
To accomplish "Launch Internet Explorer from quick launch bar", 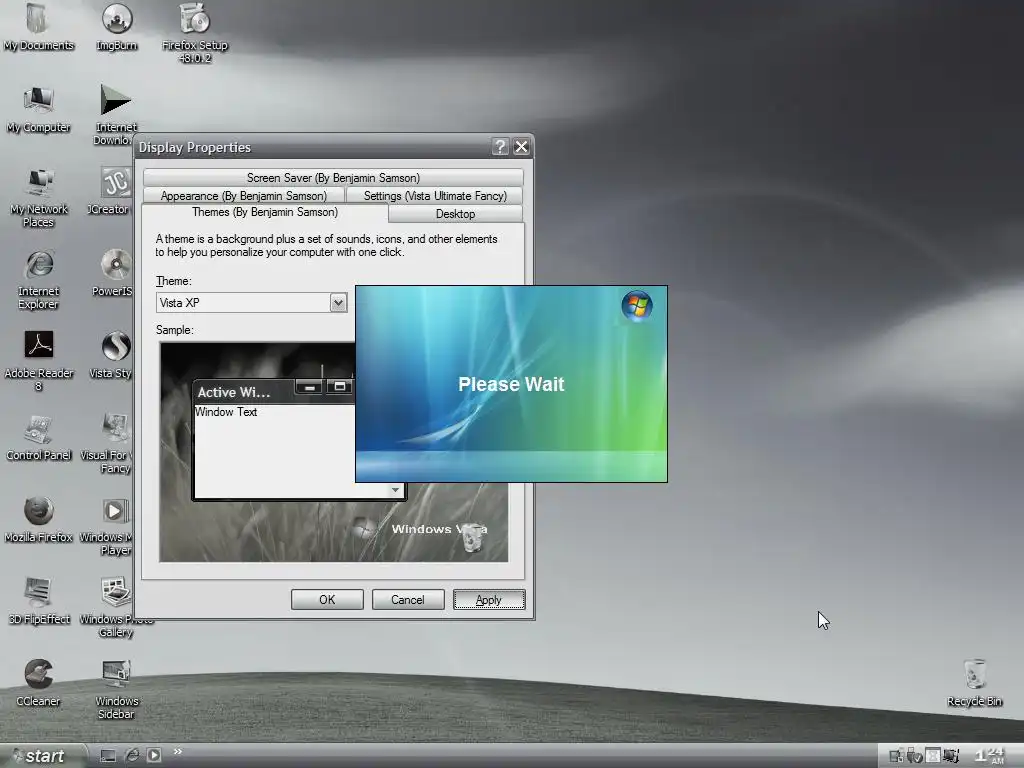I will 132,756.
